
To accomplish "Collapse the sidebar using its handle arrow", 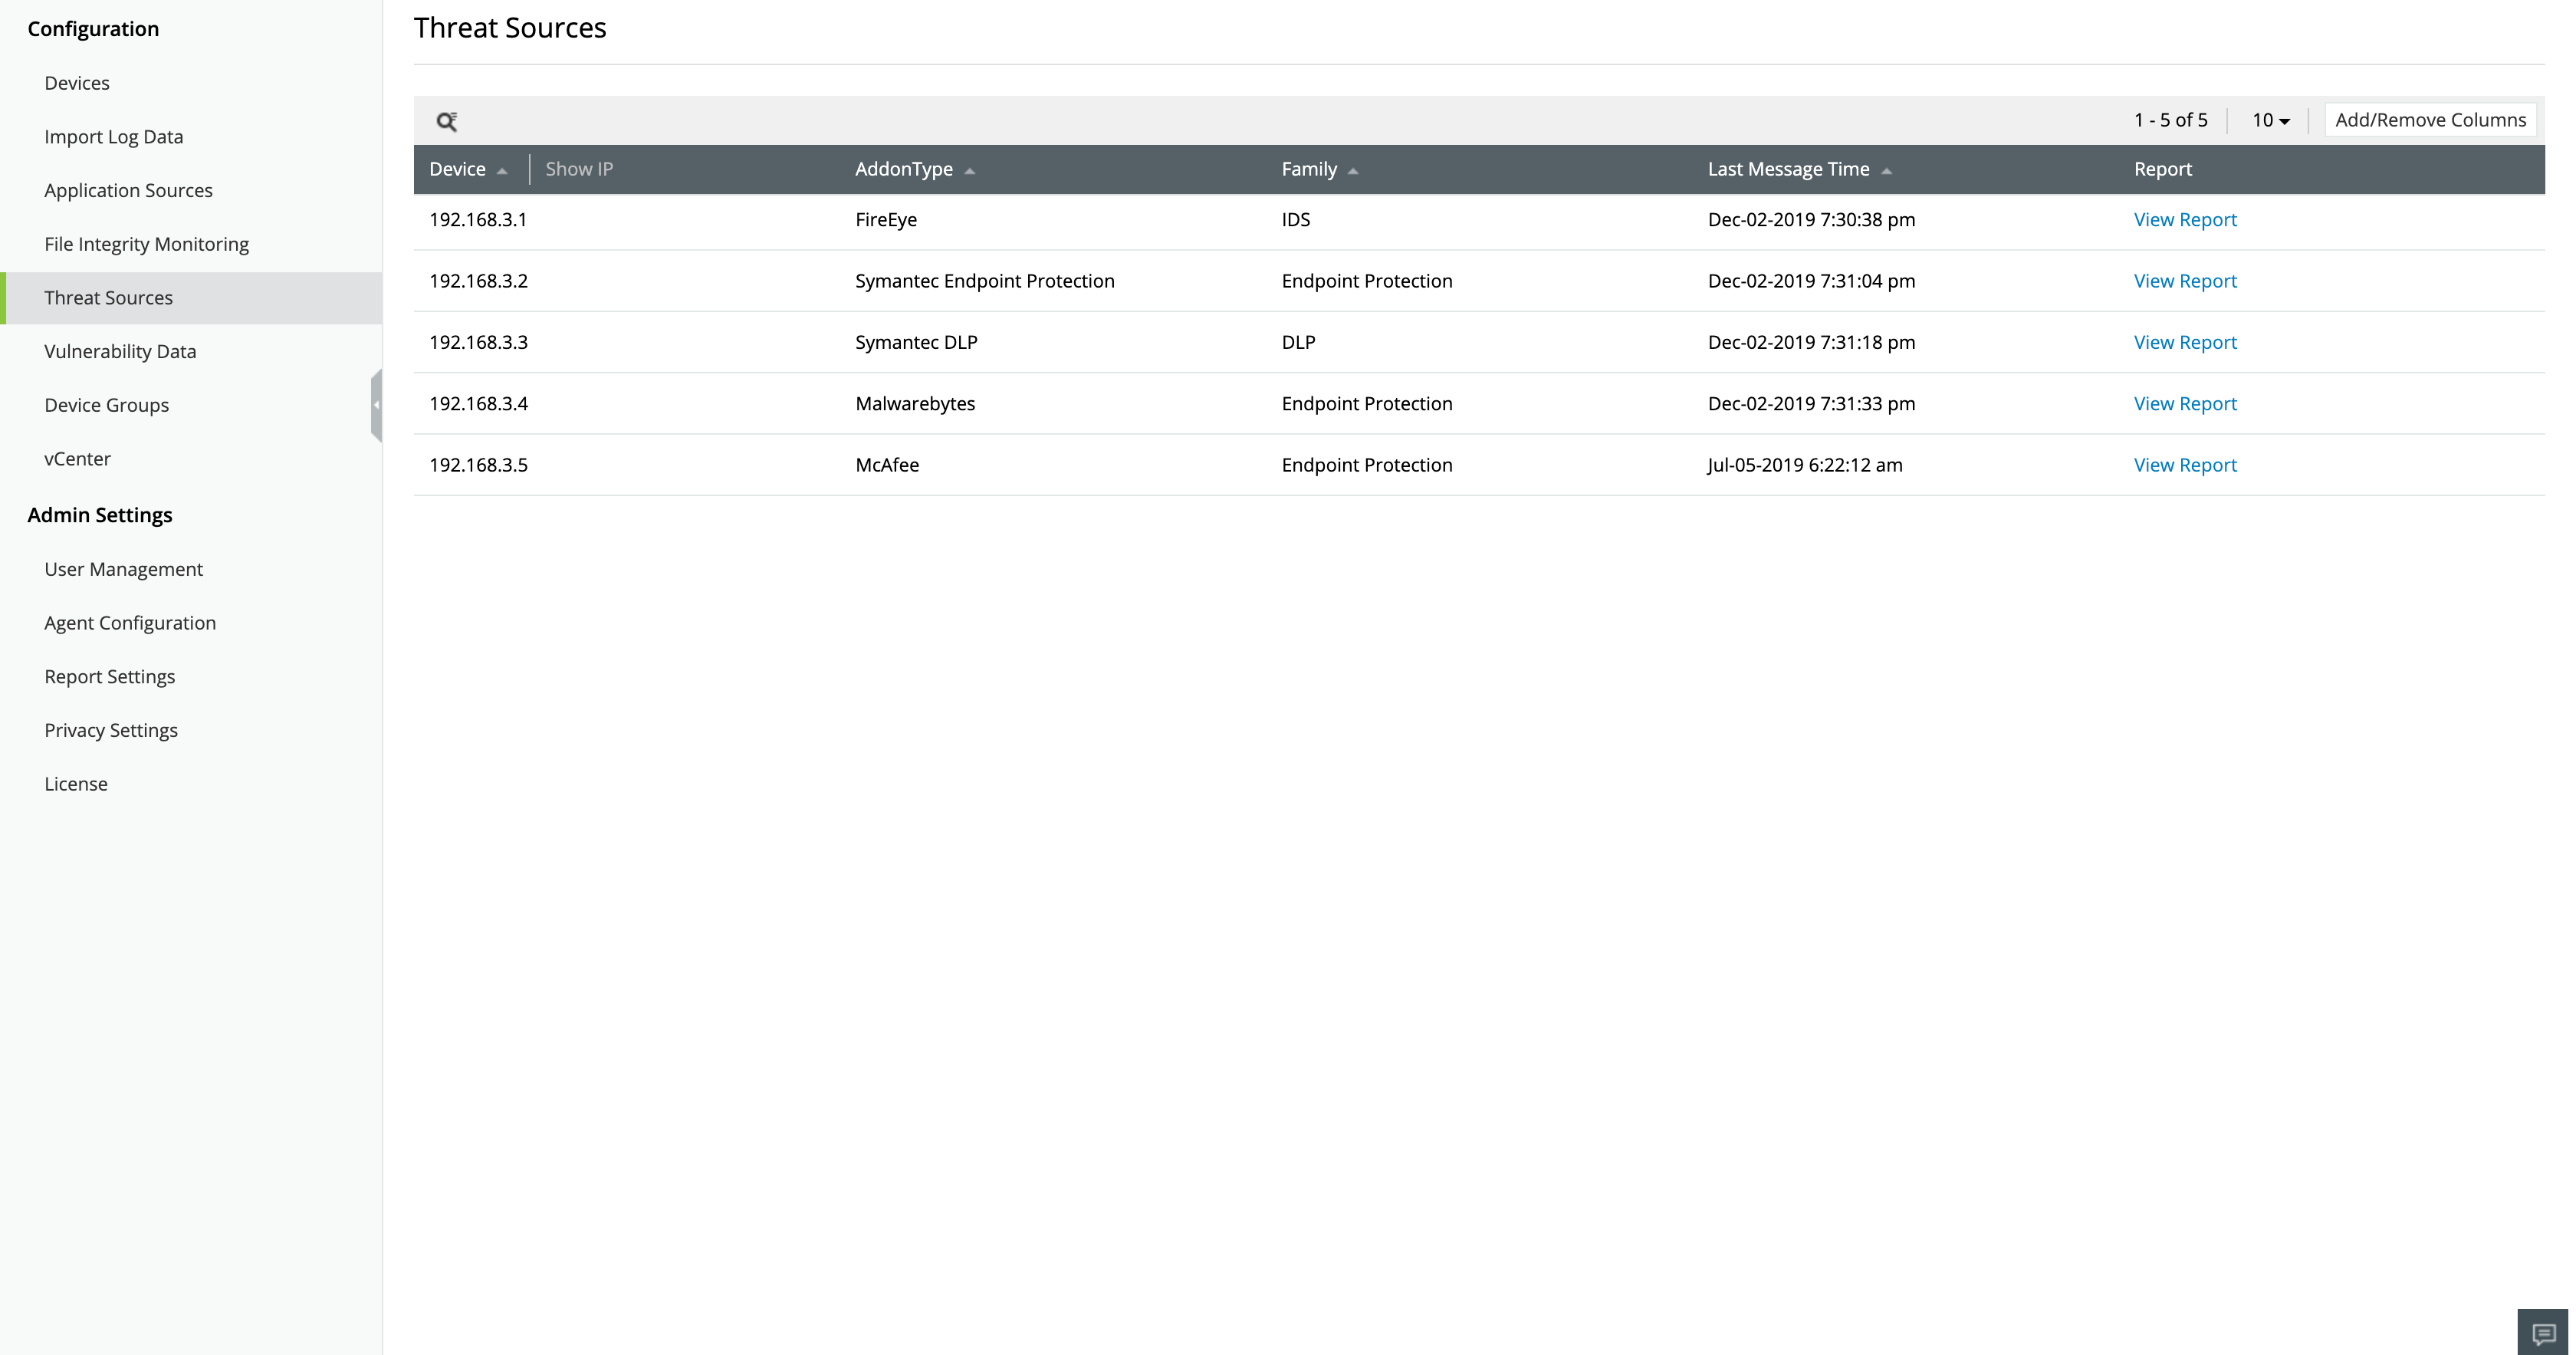I will (x=376, y=405).
